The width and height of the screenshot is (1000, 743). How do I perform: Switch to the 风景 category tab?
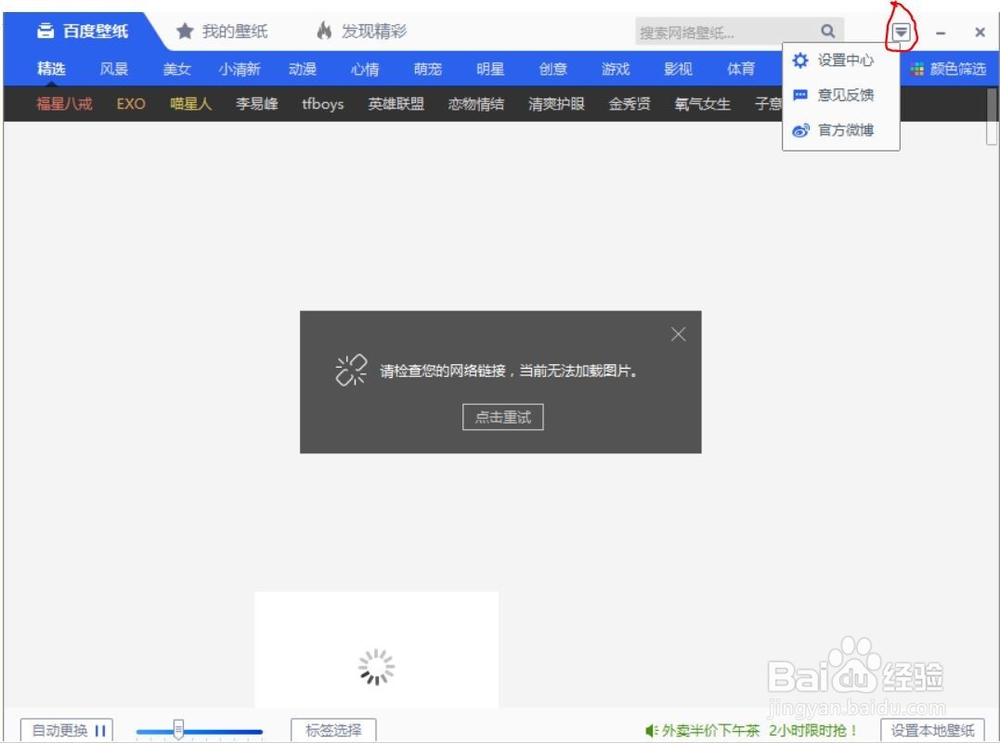(x=114, y=68)
